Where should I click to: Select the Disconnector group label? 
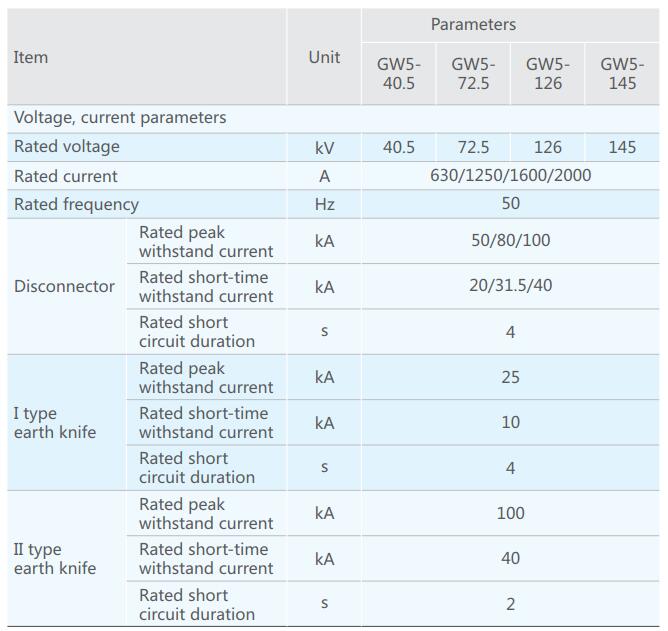click(x=64, y=286)
